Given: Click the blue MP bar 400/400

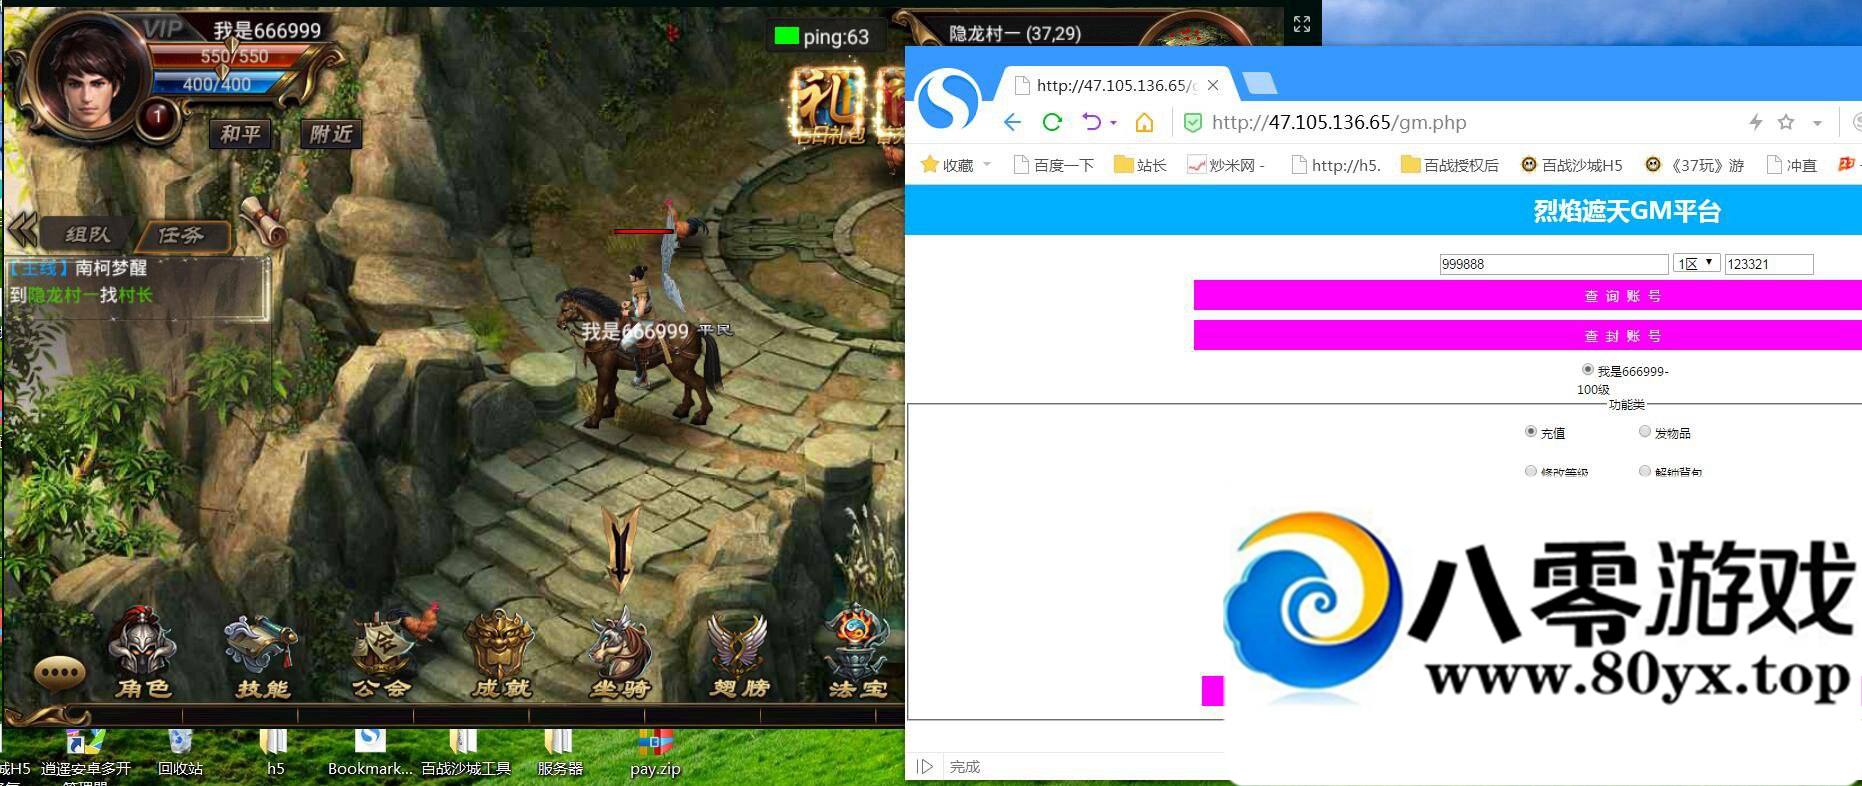Looking at the screenshot, I should (x=218, y=84).
